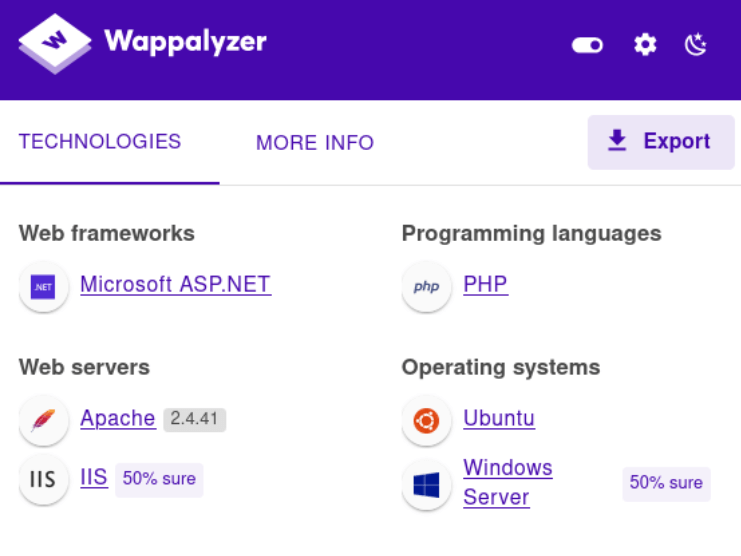The height and width of the screenshot is (556, 741).
Task: Open the Ubuntu link
Action: click(x=499, y=418)
